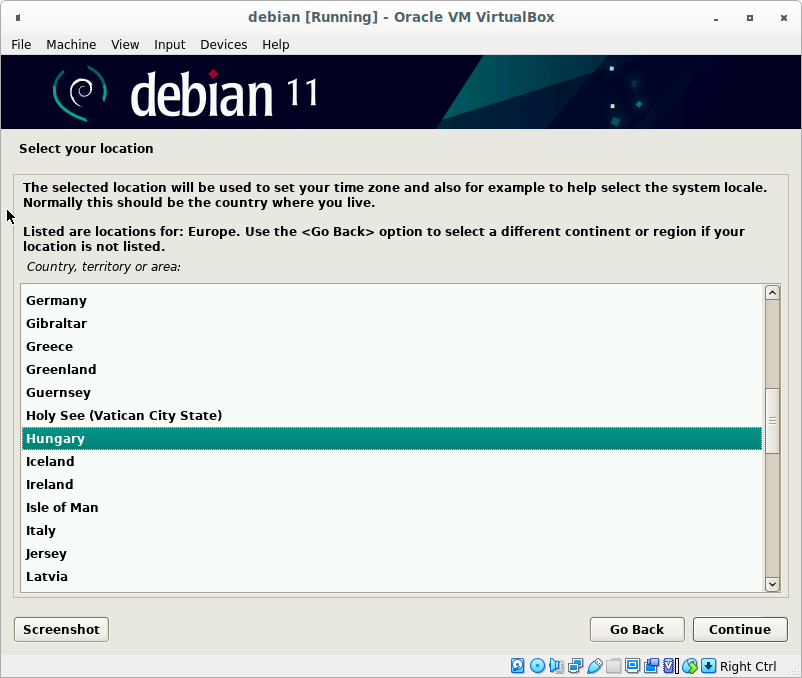The width and height of the screenshot is (802, 678).
Task: Open the View menu
Action: click(125, 44)
